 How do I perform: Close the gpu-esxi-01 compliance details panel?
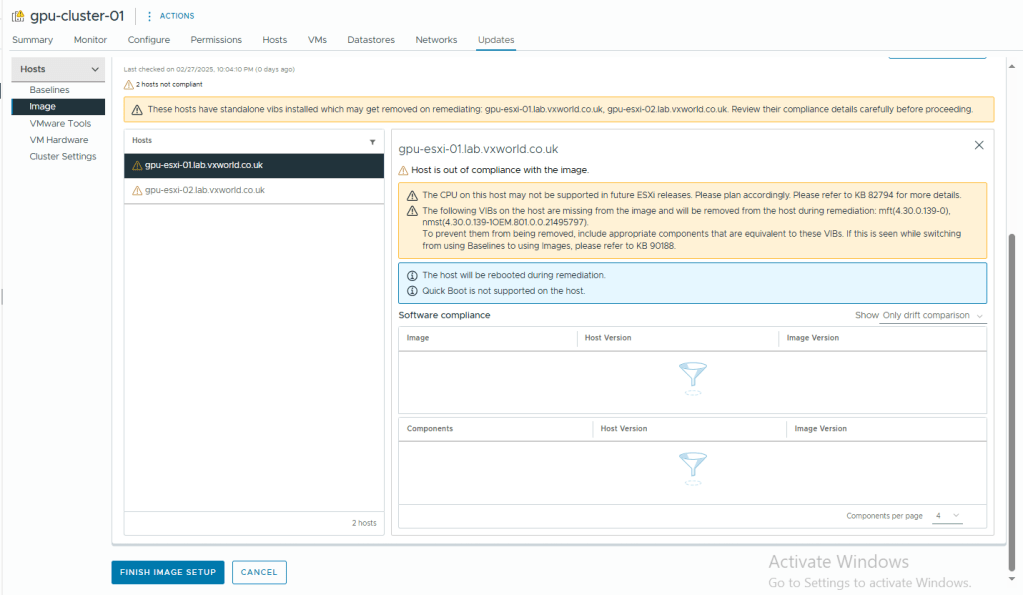pos(978,145)
